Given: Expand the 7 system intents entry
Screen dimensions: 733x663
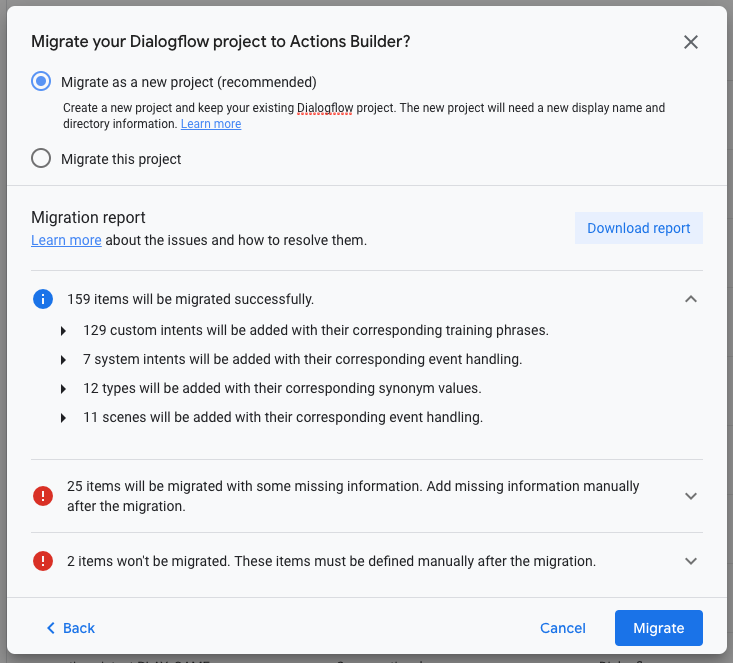Looking at the screenshot, I should pos(65,360).
